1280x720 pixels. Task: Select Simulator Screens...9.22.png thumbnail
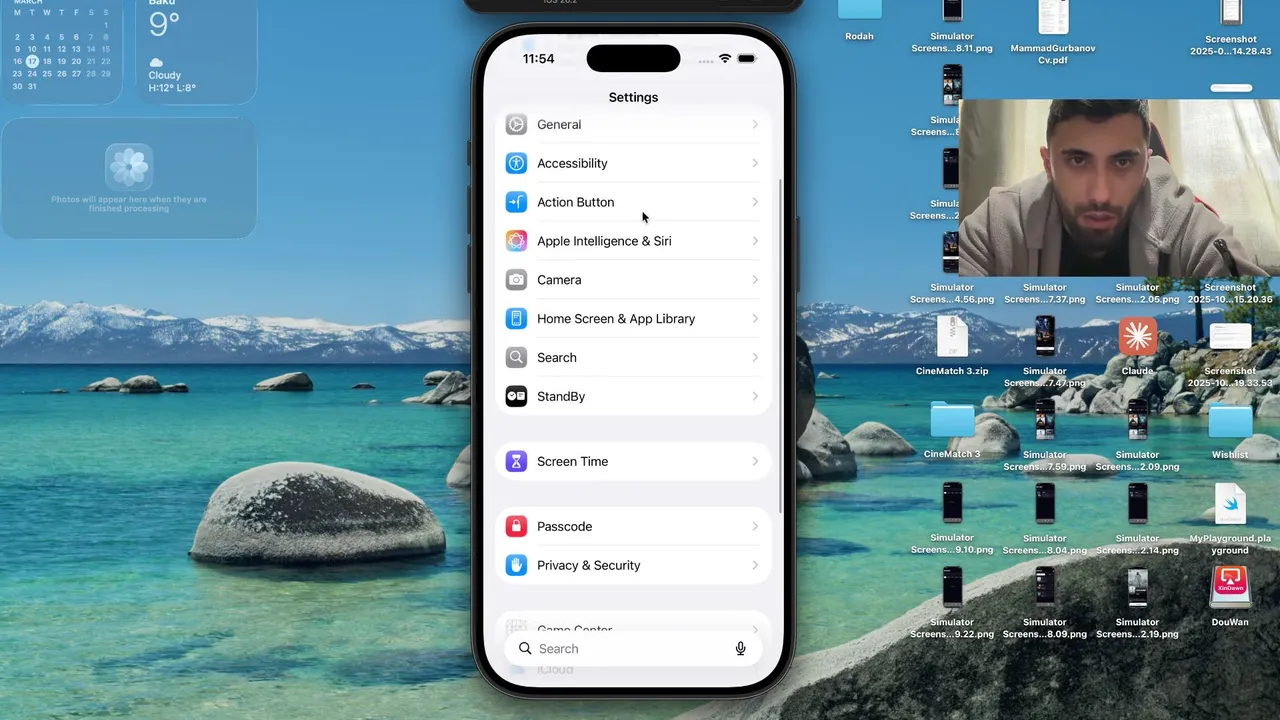click(952, 587)
